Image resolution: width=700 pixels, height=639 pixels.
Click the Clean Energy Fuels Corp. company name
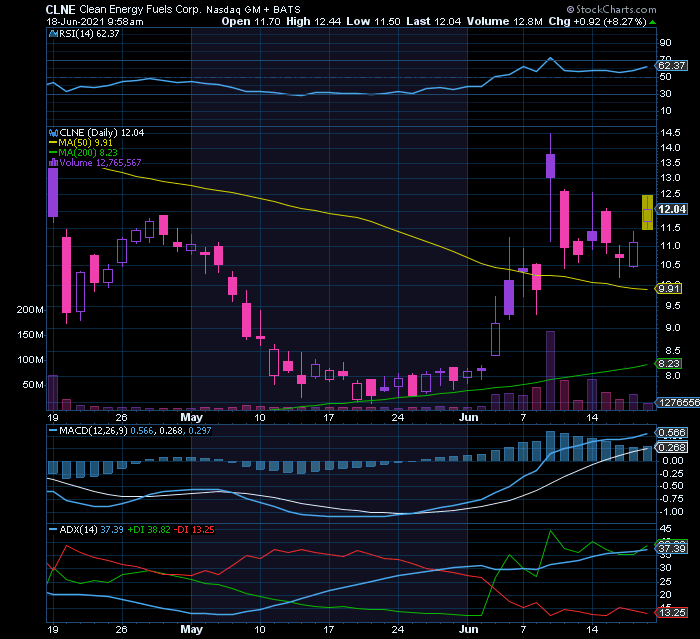140,9
